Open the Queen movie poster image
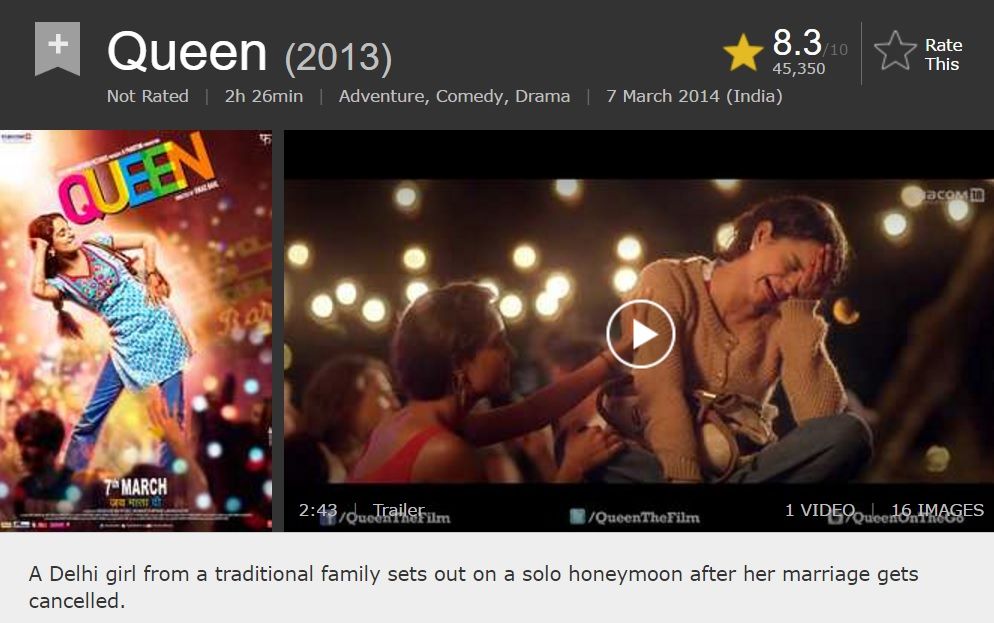This screenshot has width=994, height=623. (x=136, y=331)
